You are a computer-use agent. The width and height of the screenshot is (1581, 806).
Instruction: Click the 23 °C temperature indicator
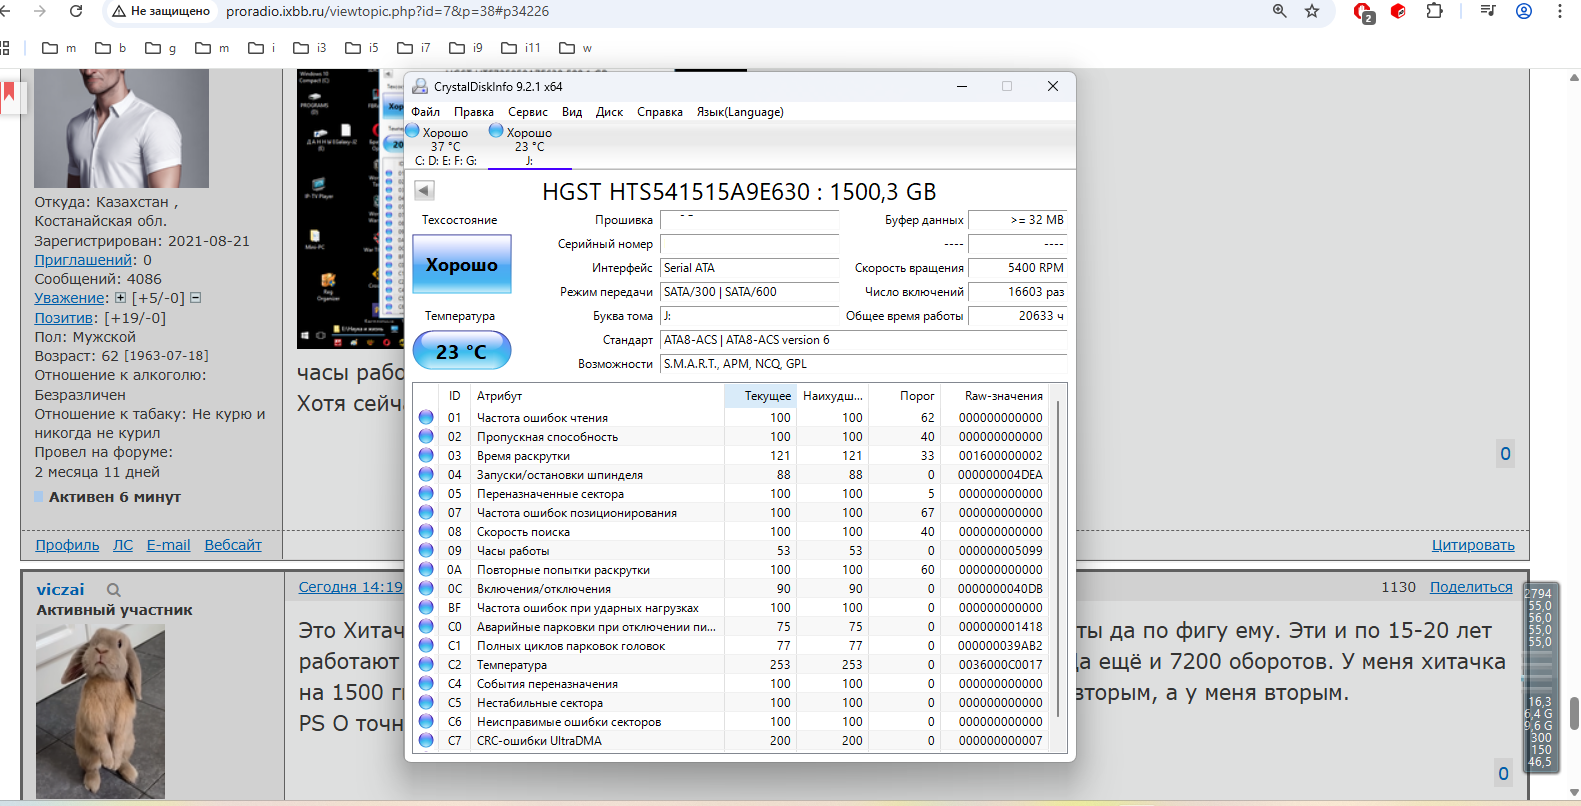click(x=461, y=351)
